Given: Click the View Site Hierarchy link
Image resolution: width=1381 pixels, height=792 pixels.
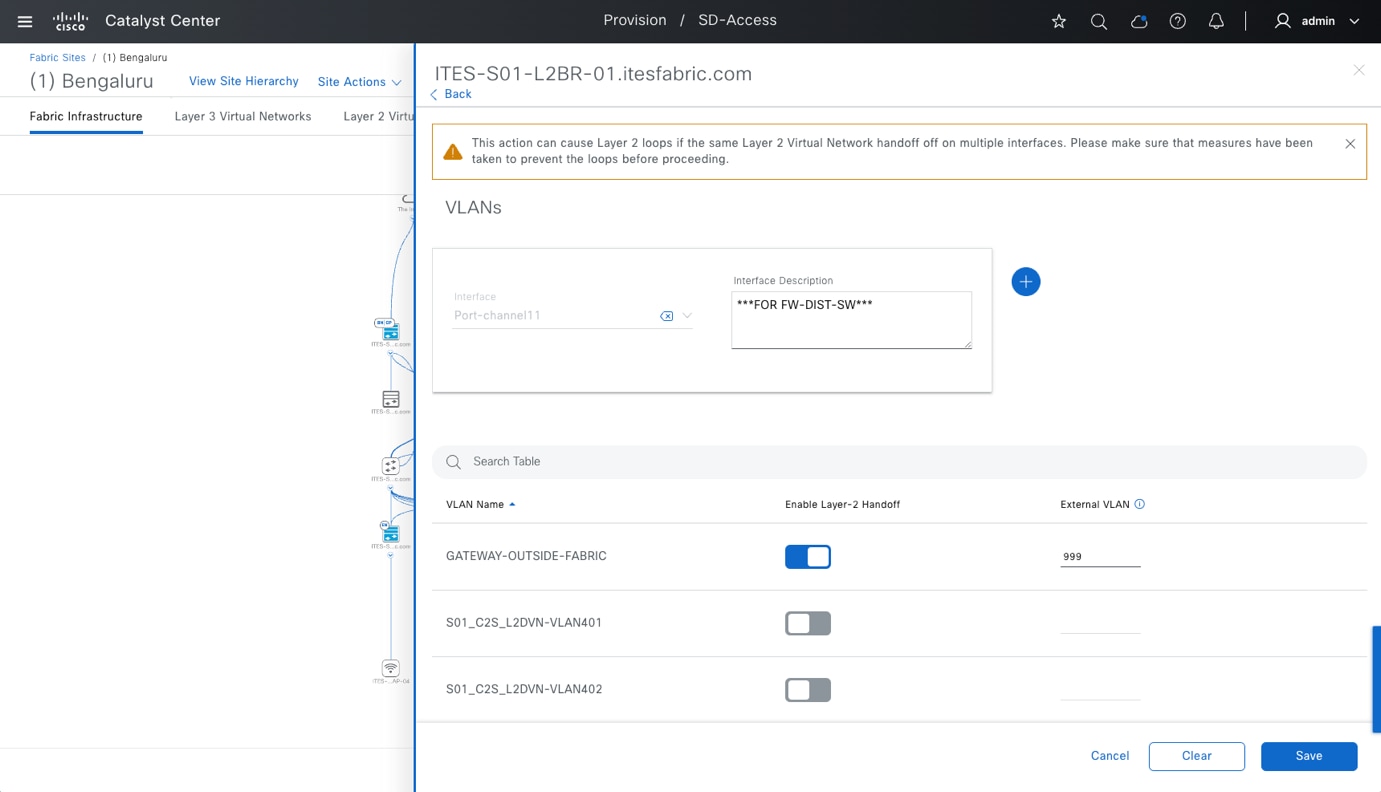Looking at the screenshot, I should tap(243, 81).
